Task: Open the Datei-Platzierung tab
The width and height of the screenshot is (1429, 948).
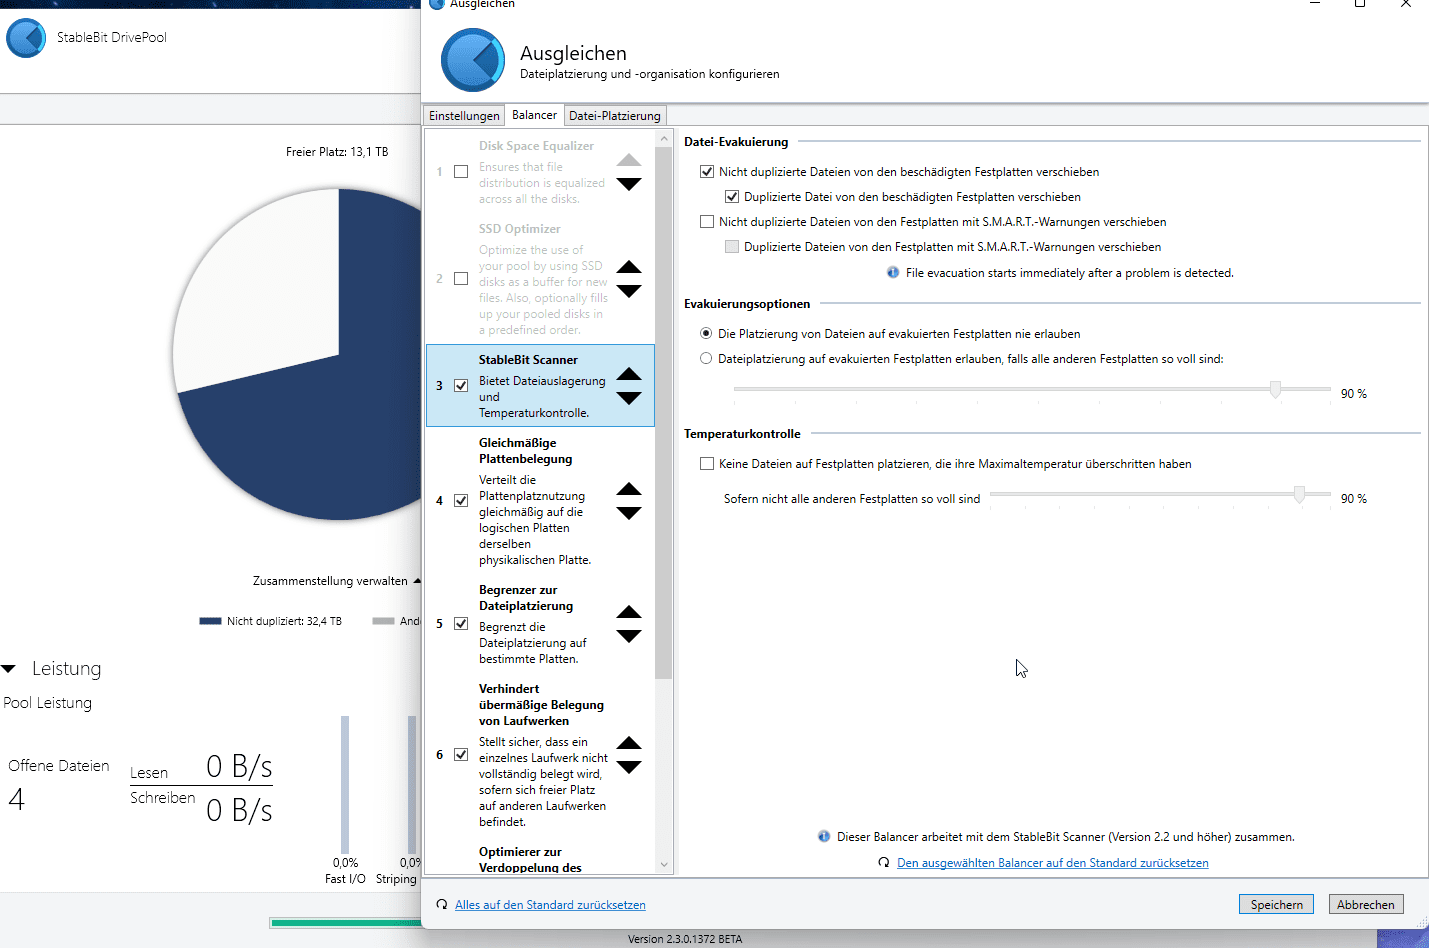Action: pos(615,116)
